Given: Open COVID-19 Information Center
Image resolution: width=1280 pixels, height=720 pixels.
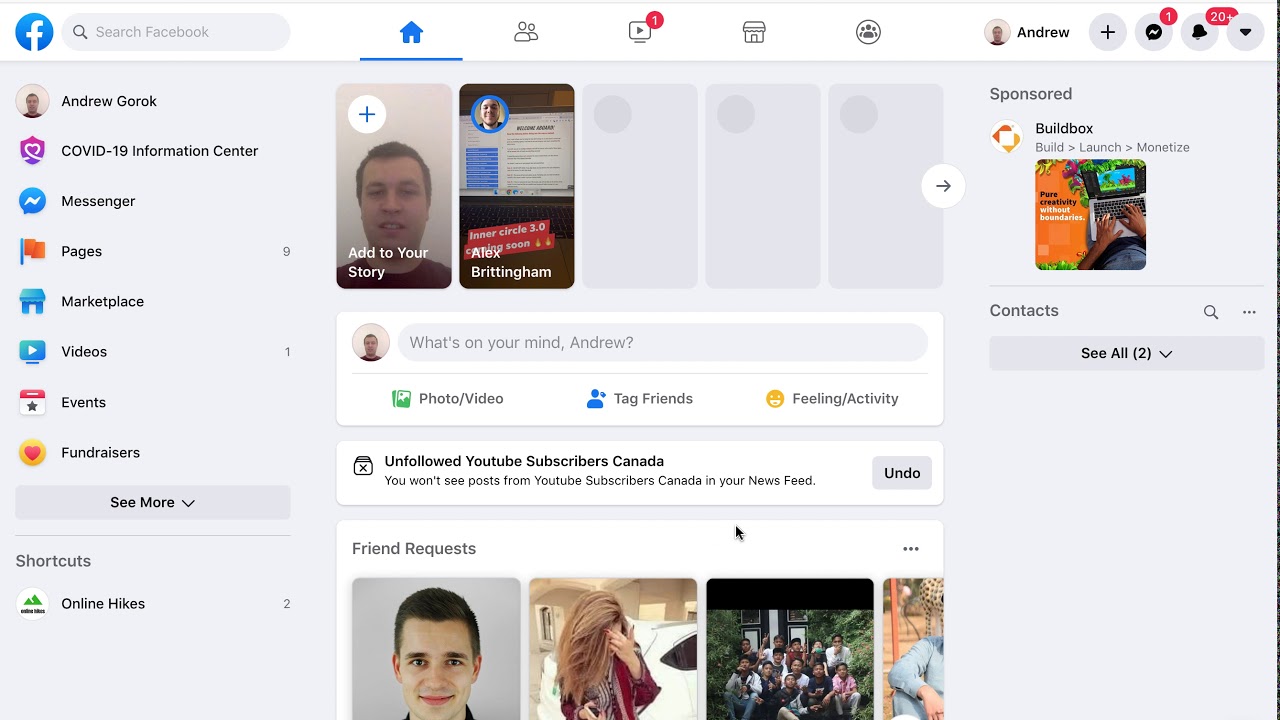Looking at the screenshot, I should tap(153, 151).
